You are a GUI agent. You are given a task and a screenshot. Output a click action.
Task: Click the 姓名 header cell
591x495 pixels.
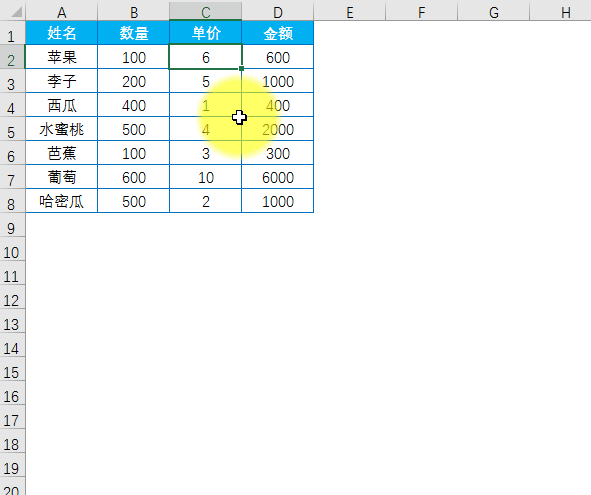pyautogui.click(x=61, y=33)
